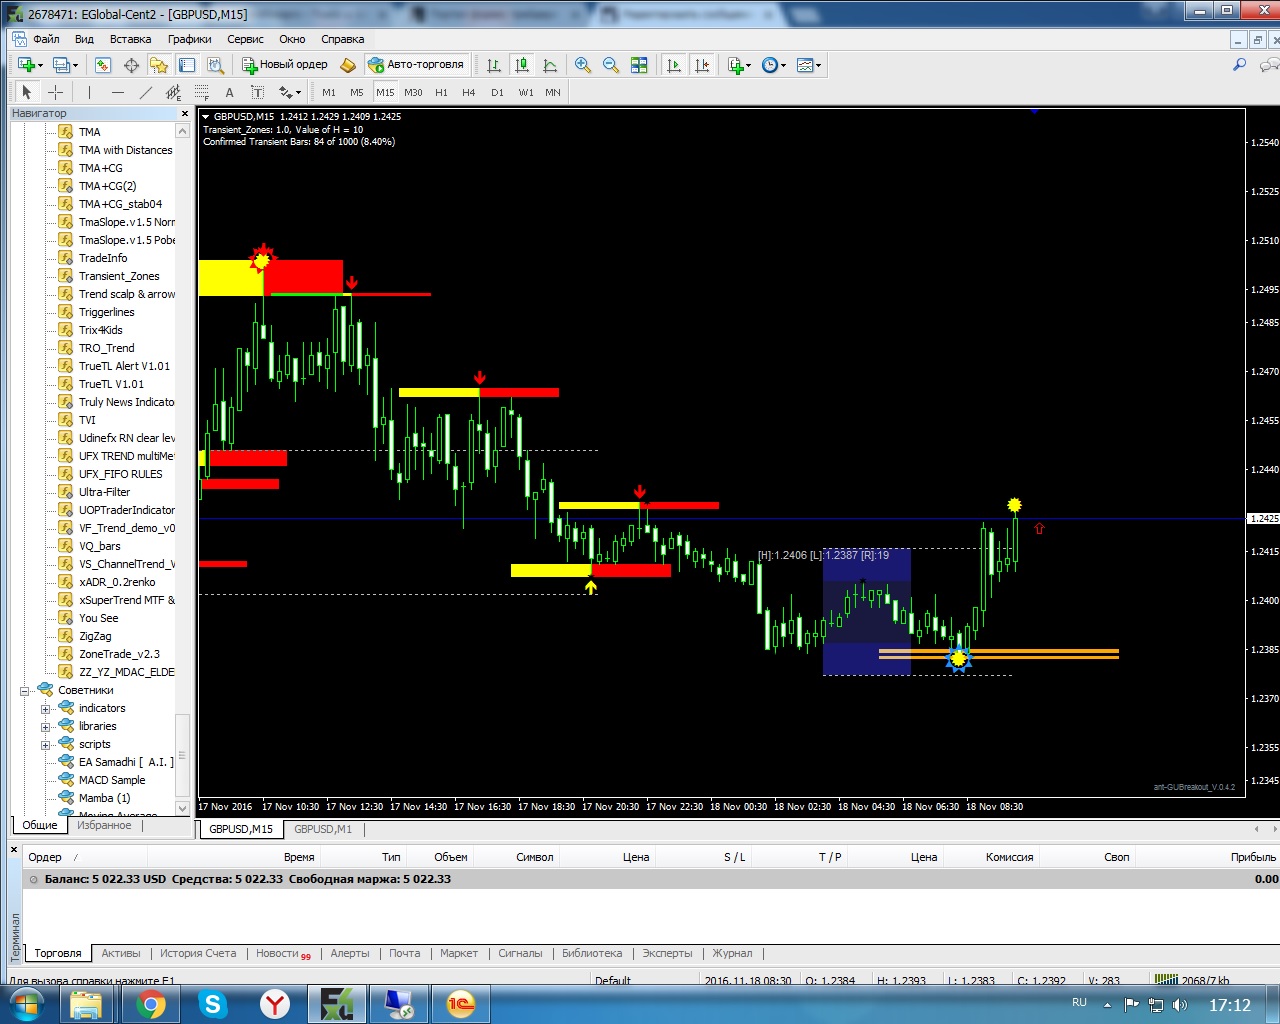
Task: Open the Вставка menu
Action: [130, 39]
